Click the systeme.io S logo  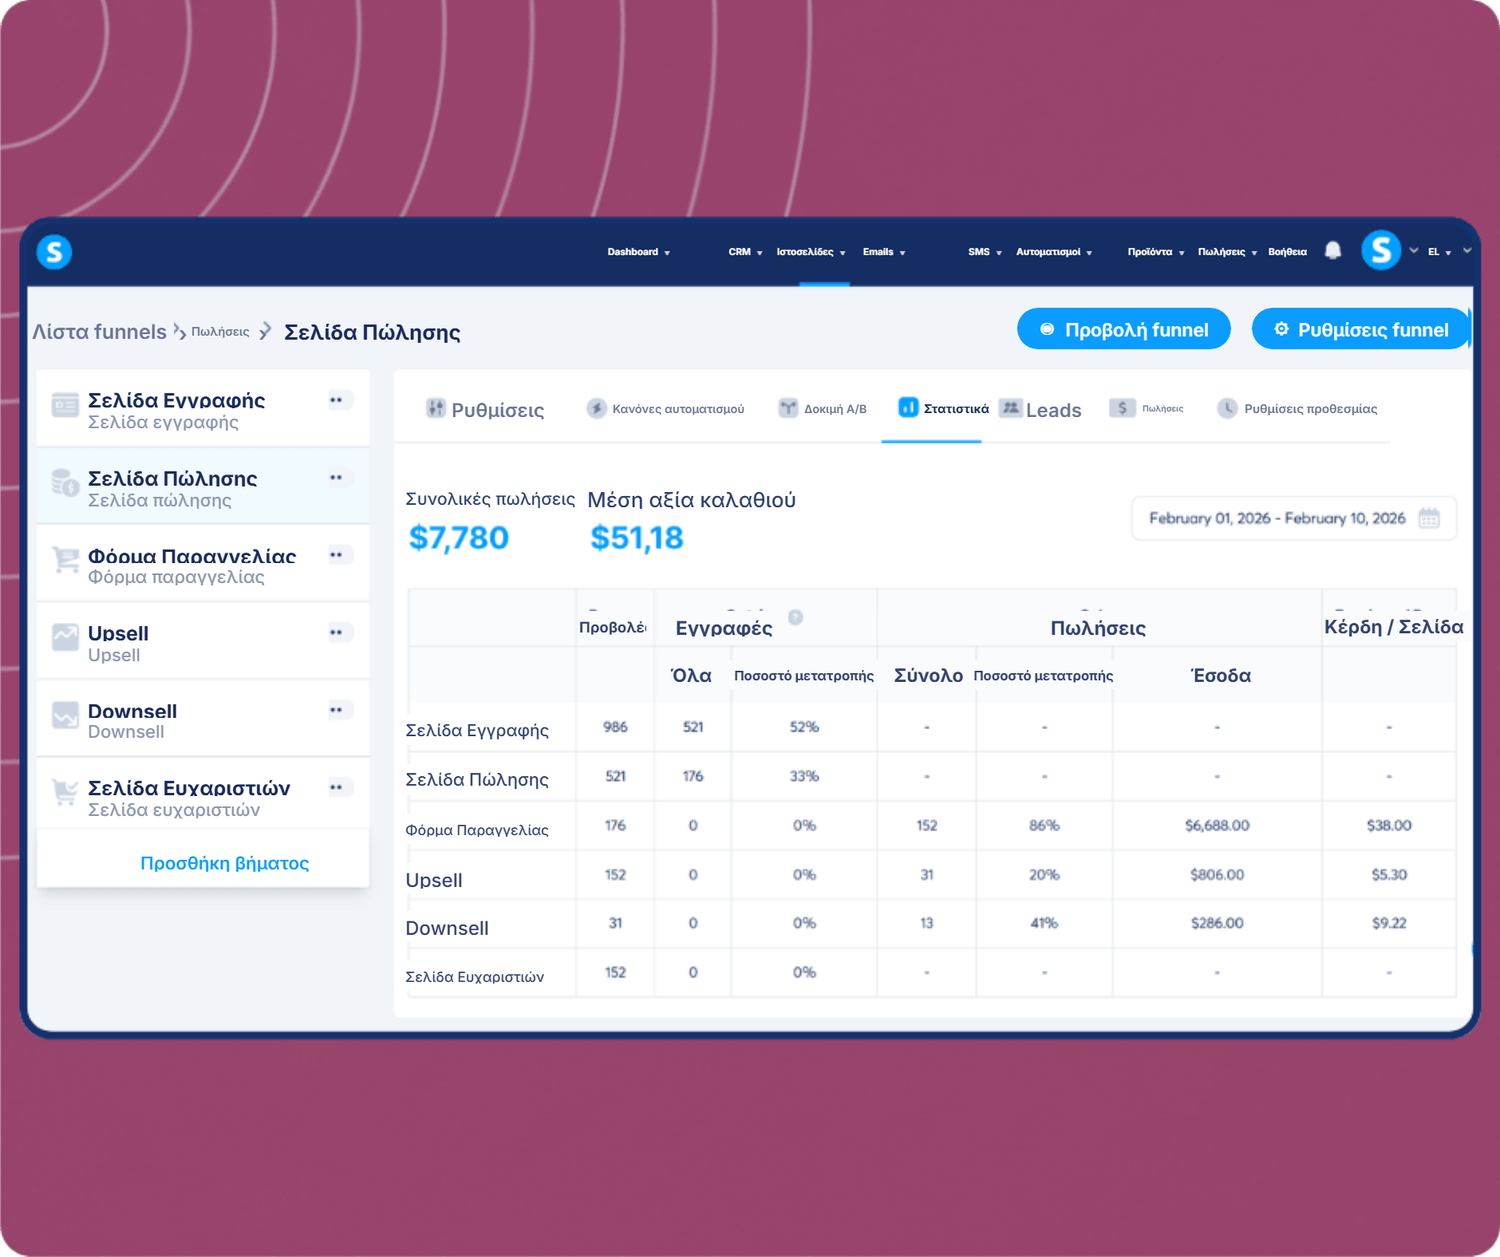[x=54, y=252]
